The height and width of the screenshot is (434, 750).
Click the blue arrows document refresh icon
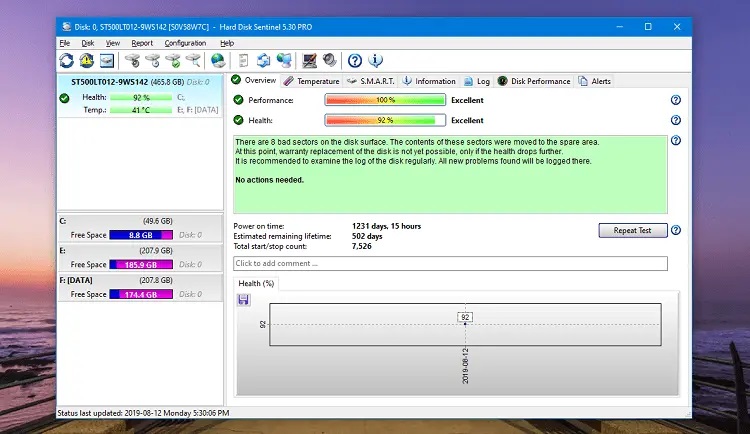click(x=263, y=61)
